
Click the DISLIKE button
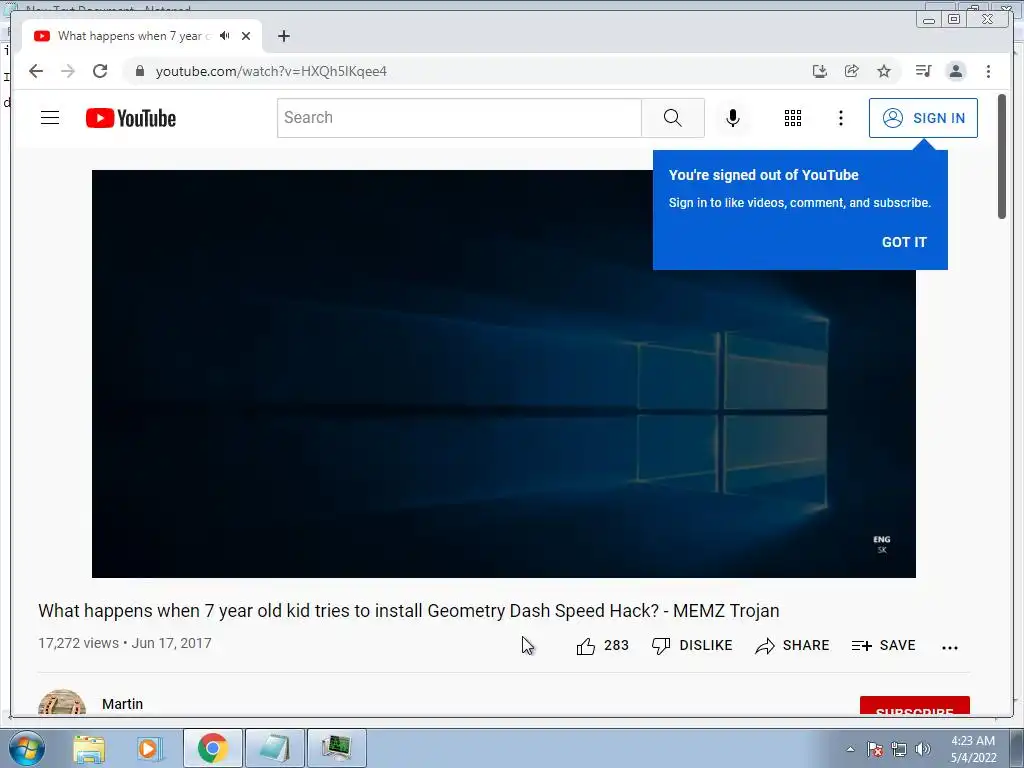click(692, 645)
